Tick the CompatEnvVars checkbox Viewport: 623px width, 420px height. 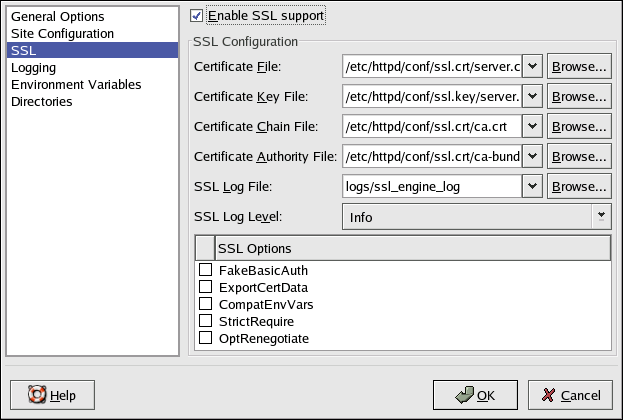coord(205,304)
